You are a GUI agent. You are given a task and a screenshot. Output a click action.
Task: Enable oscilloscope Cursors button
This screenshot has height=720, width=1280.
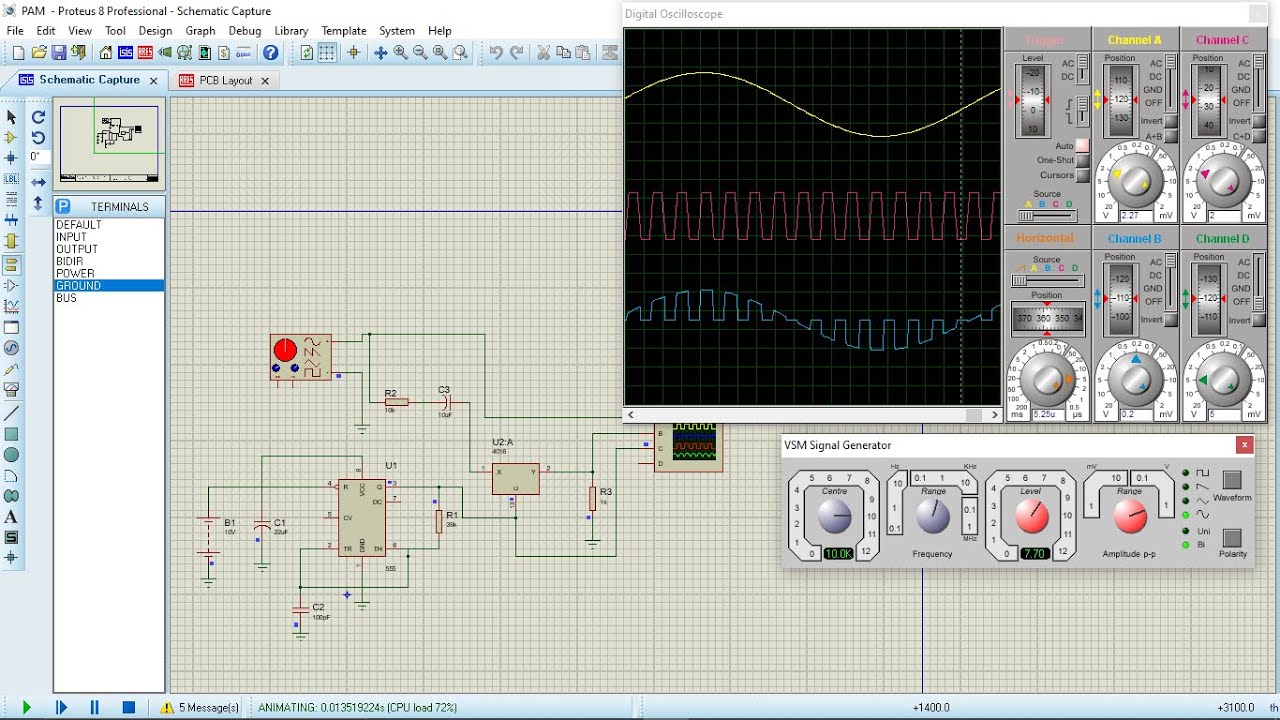1082,175
